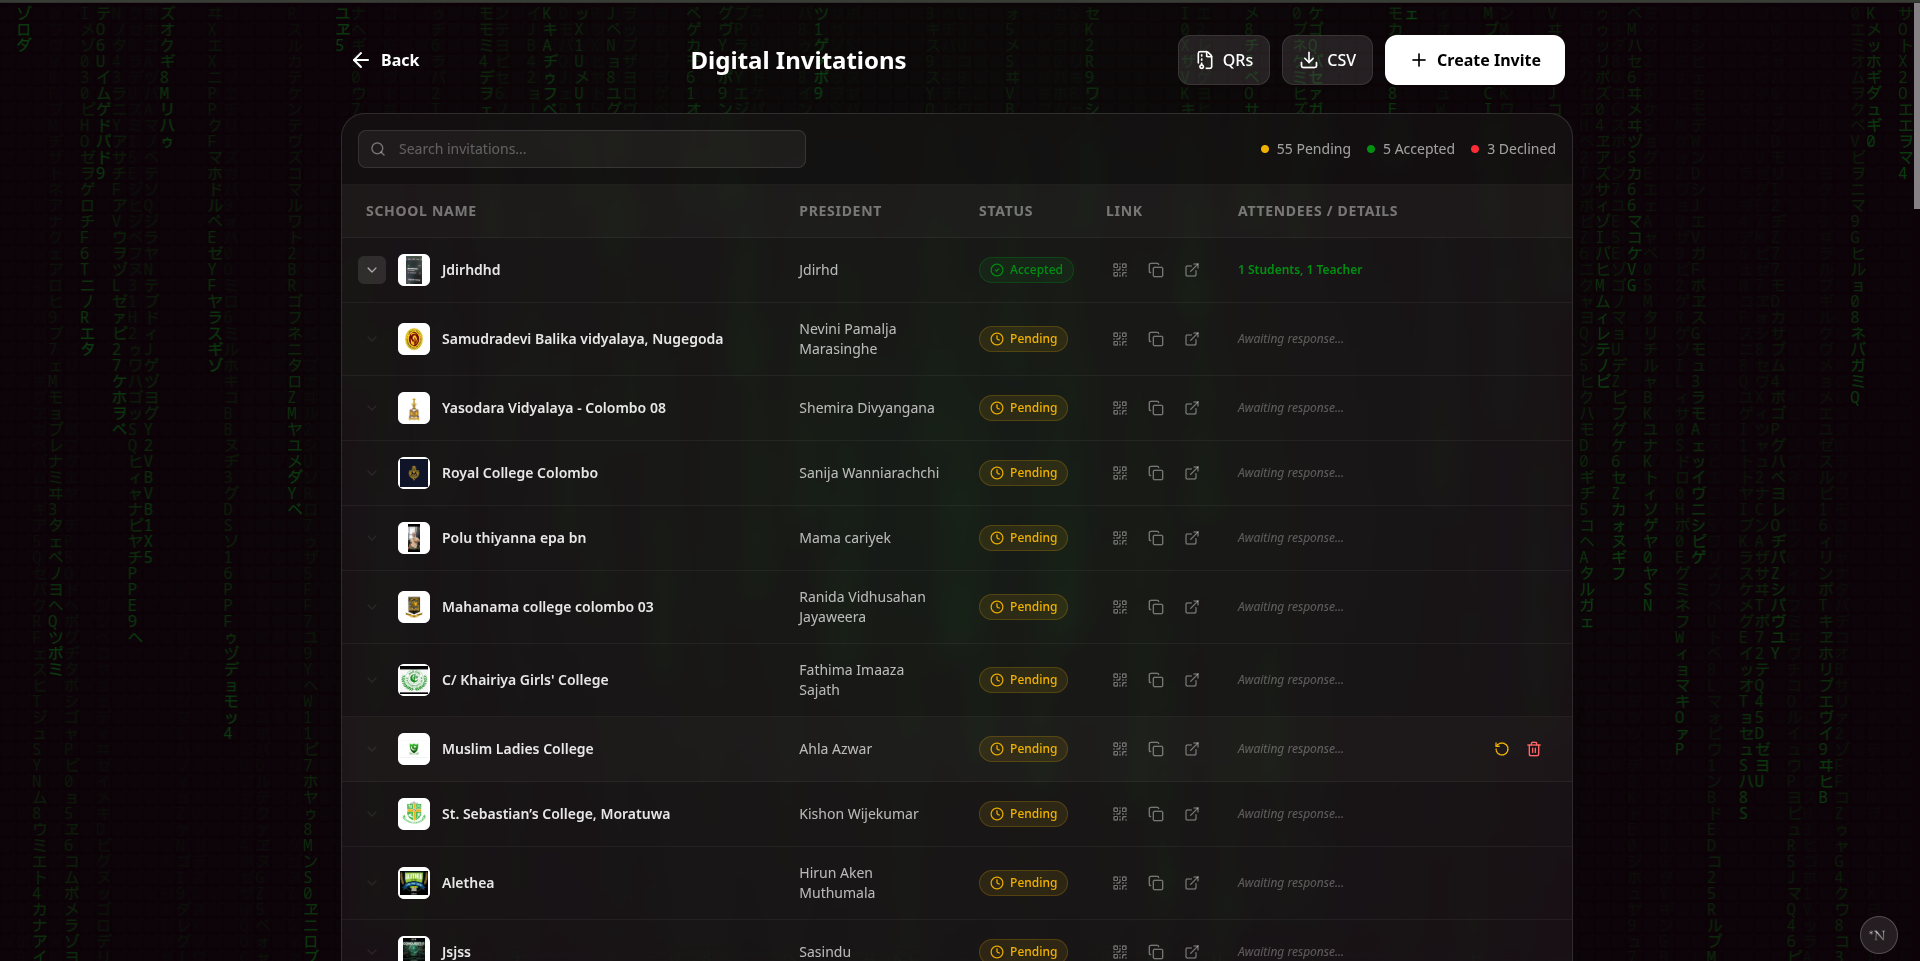1920x961 pixels.
Task: Copy link for St. Sebastian's College, Moratuwa
Action: pos(1155,814)
